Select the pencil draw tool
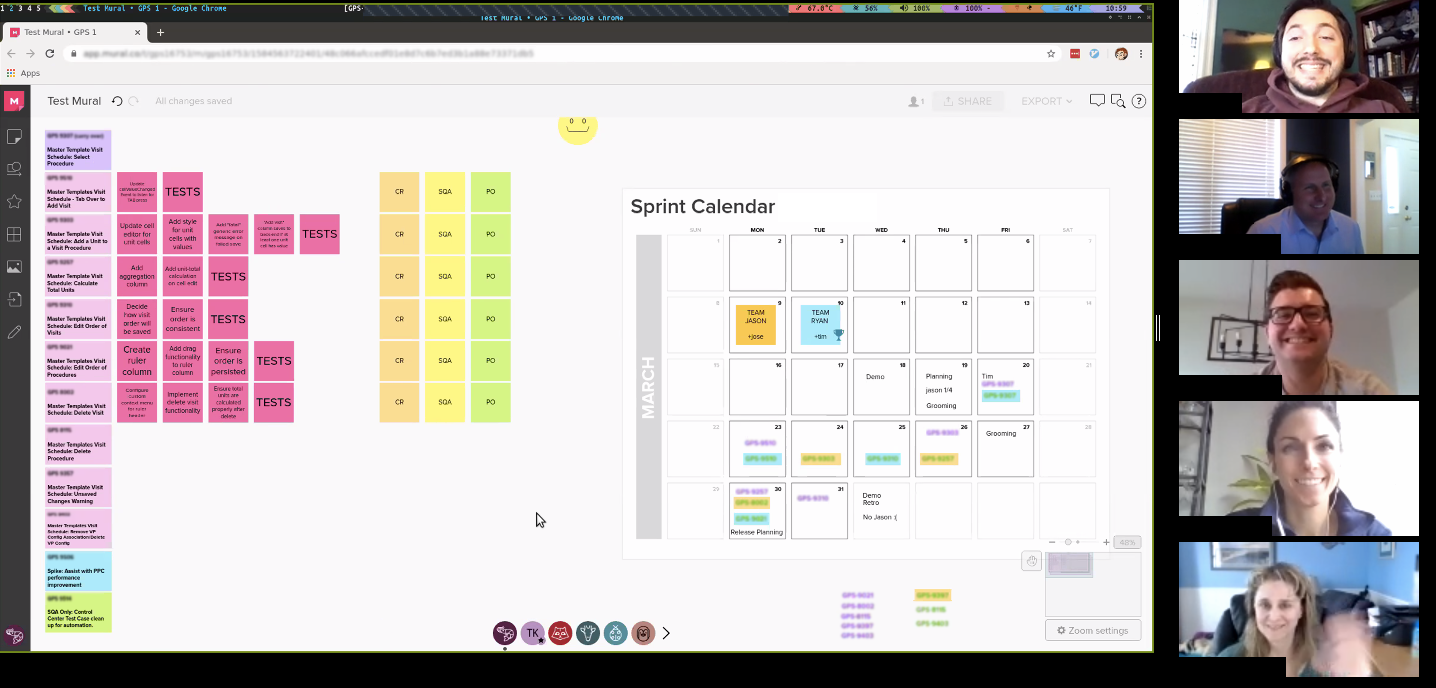 tap(14, 332)
